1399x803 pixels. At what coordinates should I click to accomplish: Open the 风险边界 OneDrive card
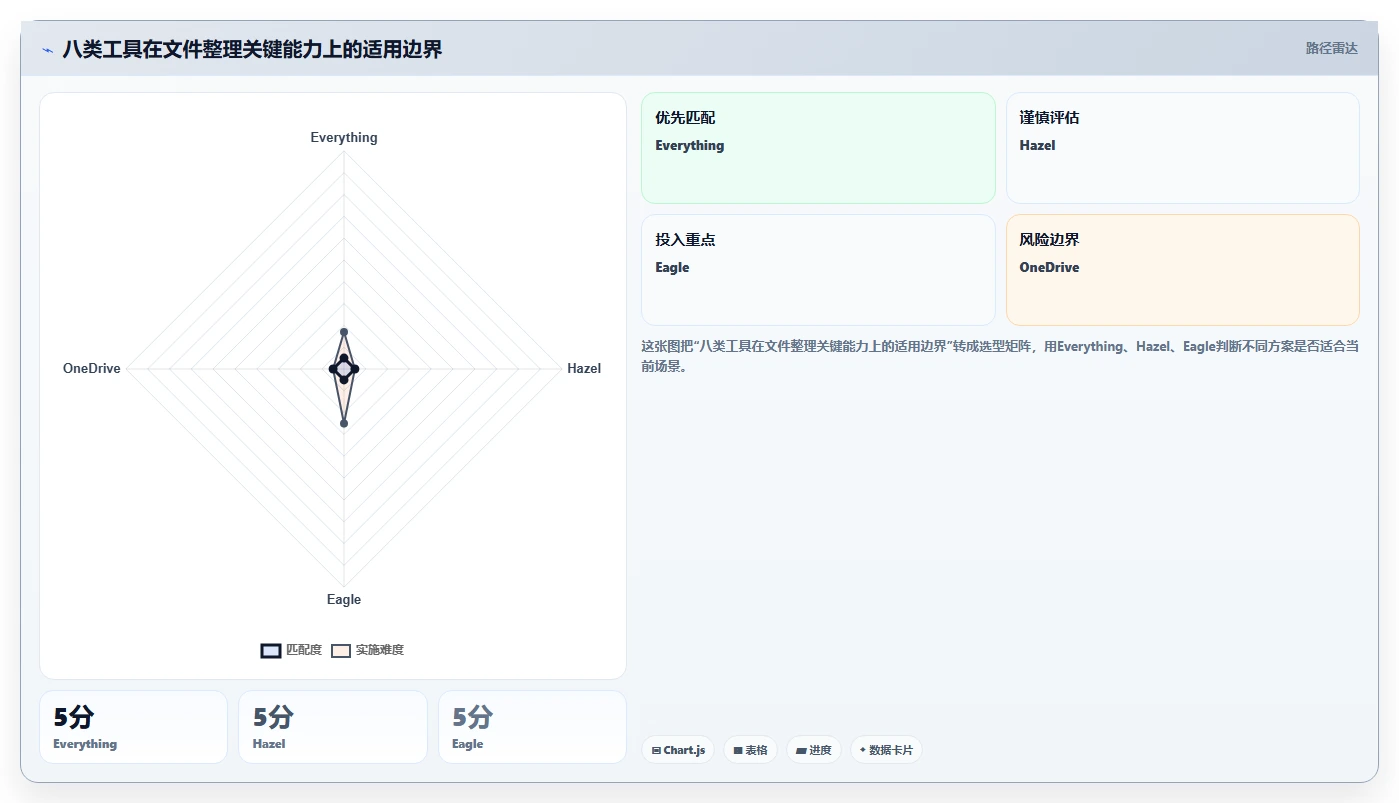pos(1182,270)
